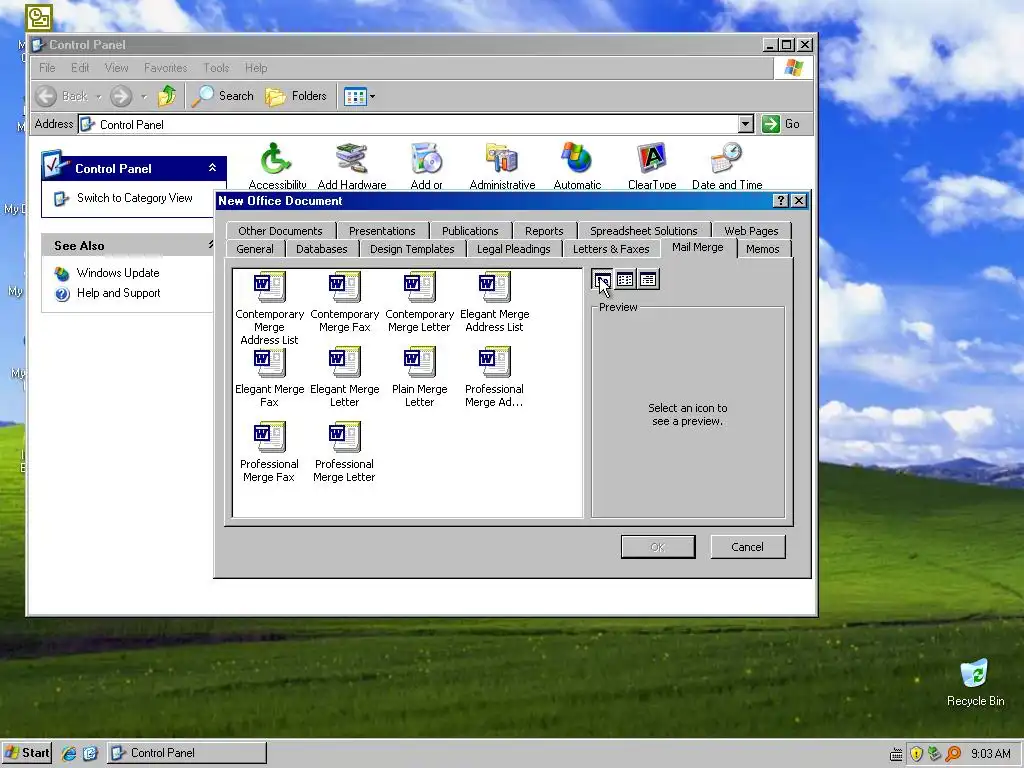
Task: Click Cancel in New Office Document
Action: coord(747,547)
